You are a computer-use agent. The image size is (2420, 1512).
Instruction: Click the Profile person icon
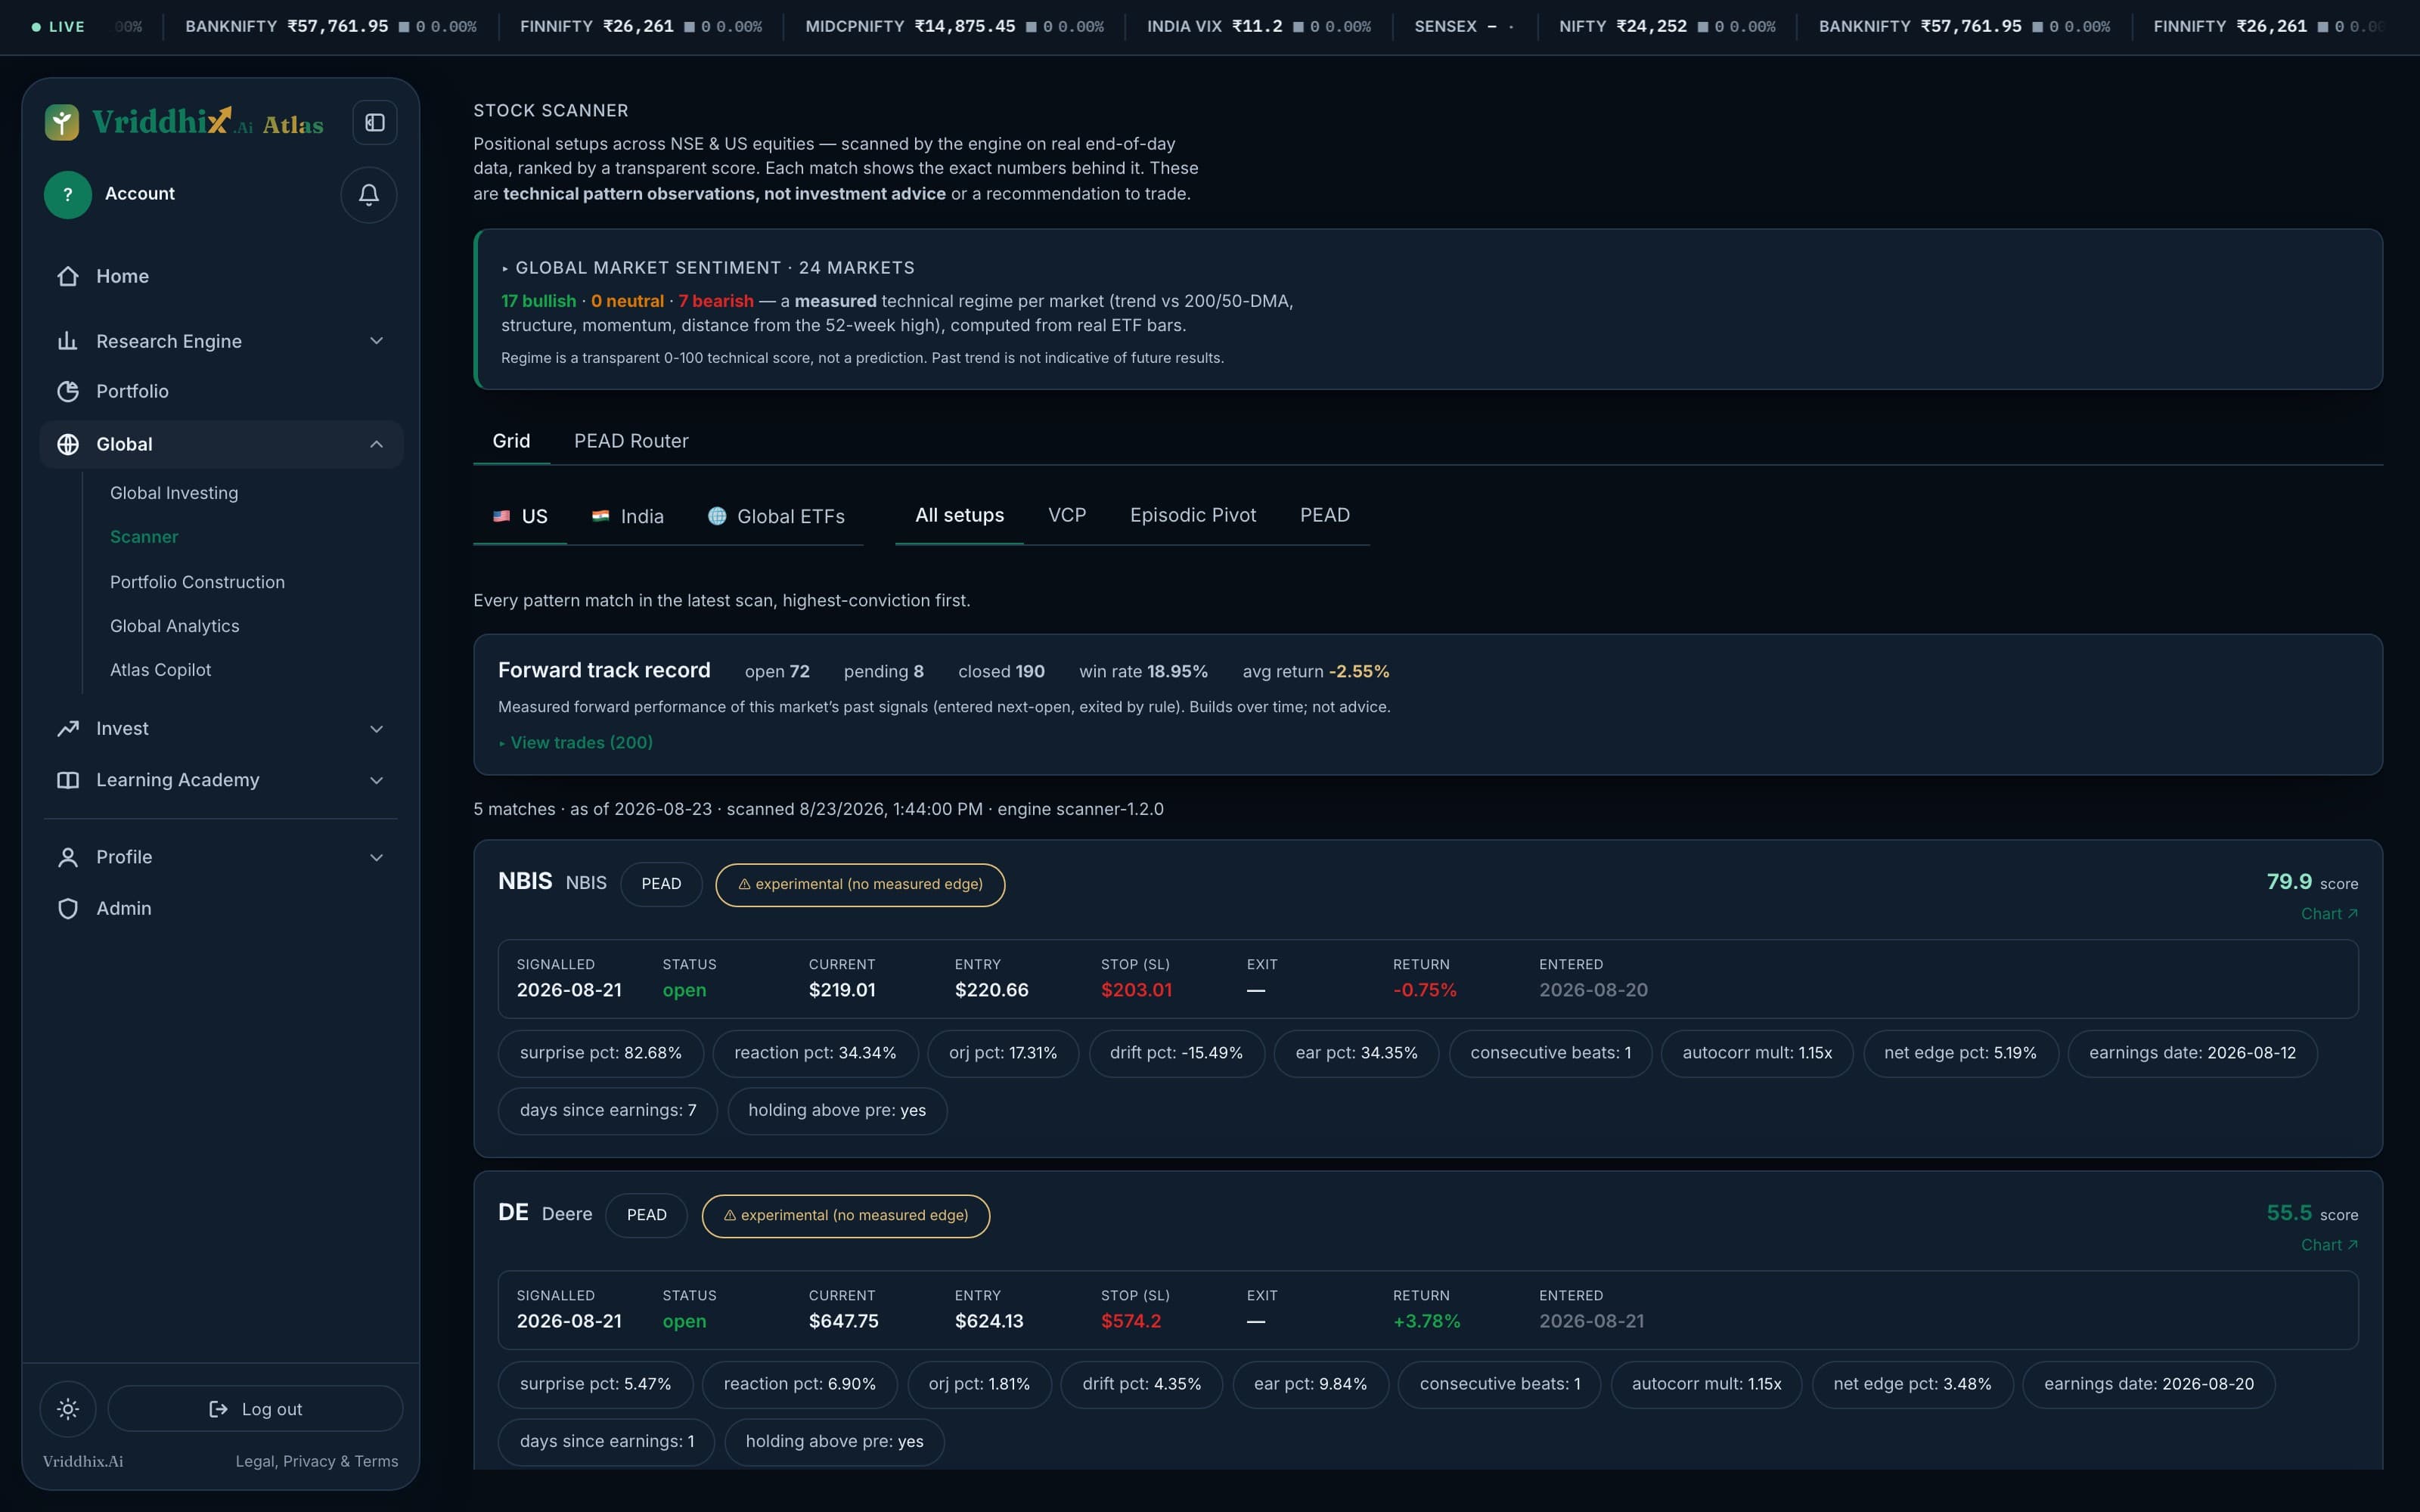[68, 857]
